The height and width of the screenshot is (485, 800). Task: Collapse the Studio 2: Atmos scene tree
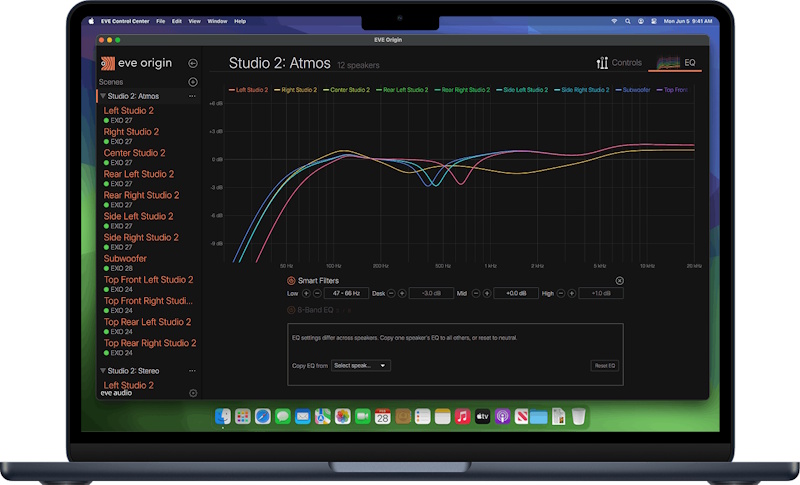(x=103, y=96)
